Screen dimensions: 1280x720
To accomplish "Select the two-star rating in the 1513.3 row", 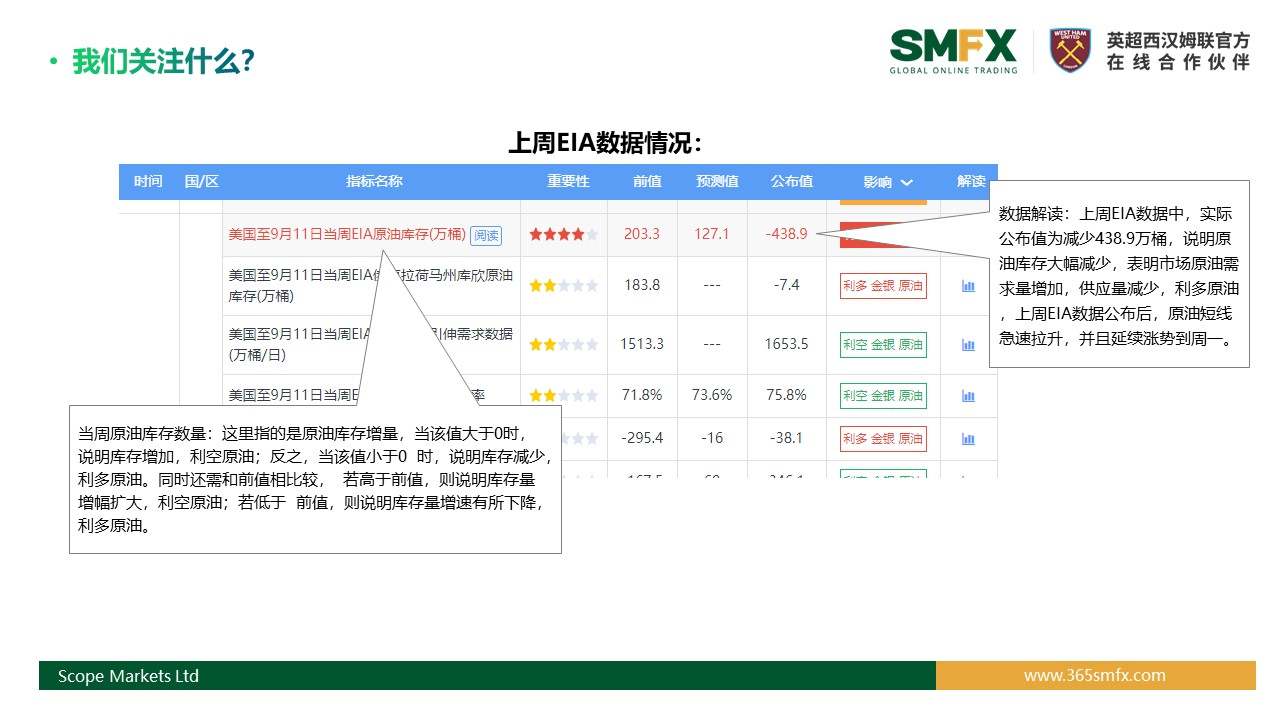I will click(x=564, y=345).
